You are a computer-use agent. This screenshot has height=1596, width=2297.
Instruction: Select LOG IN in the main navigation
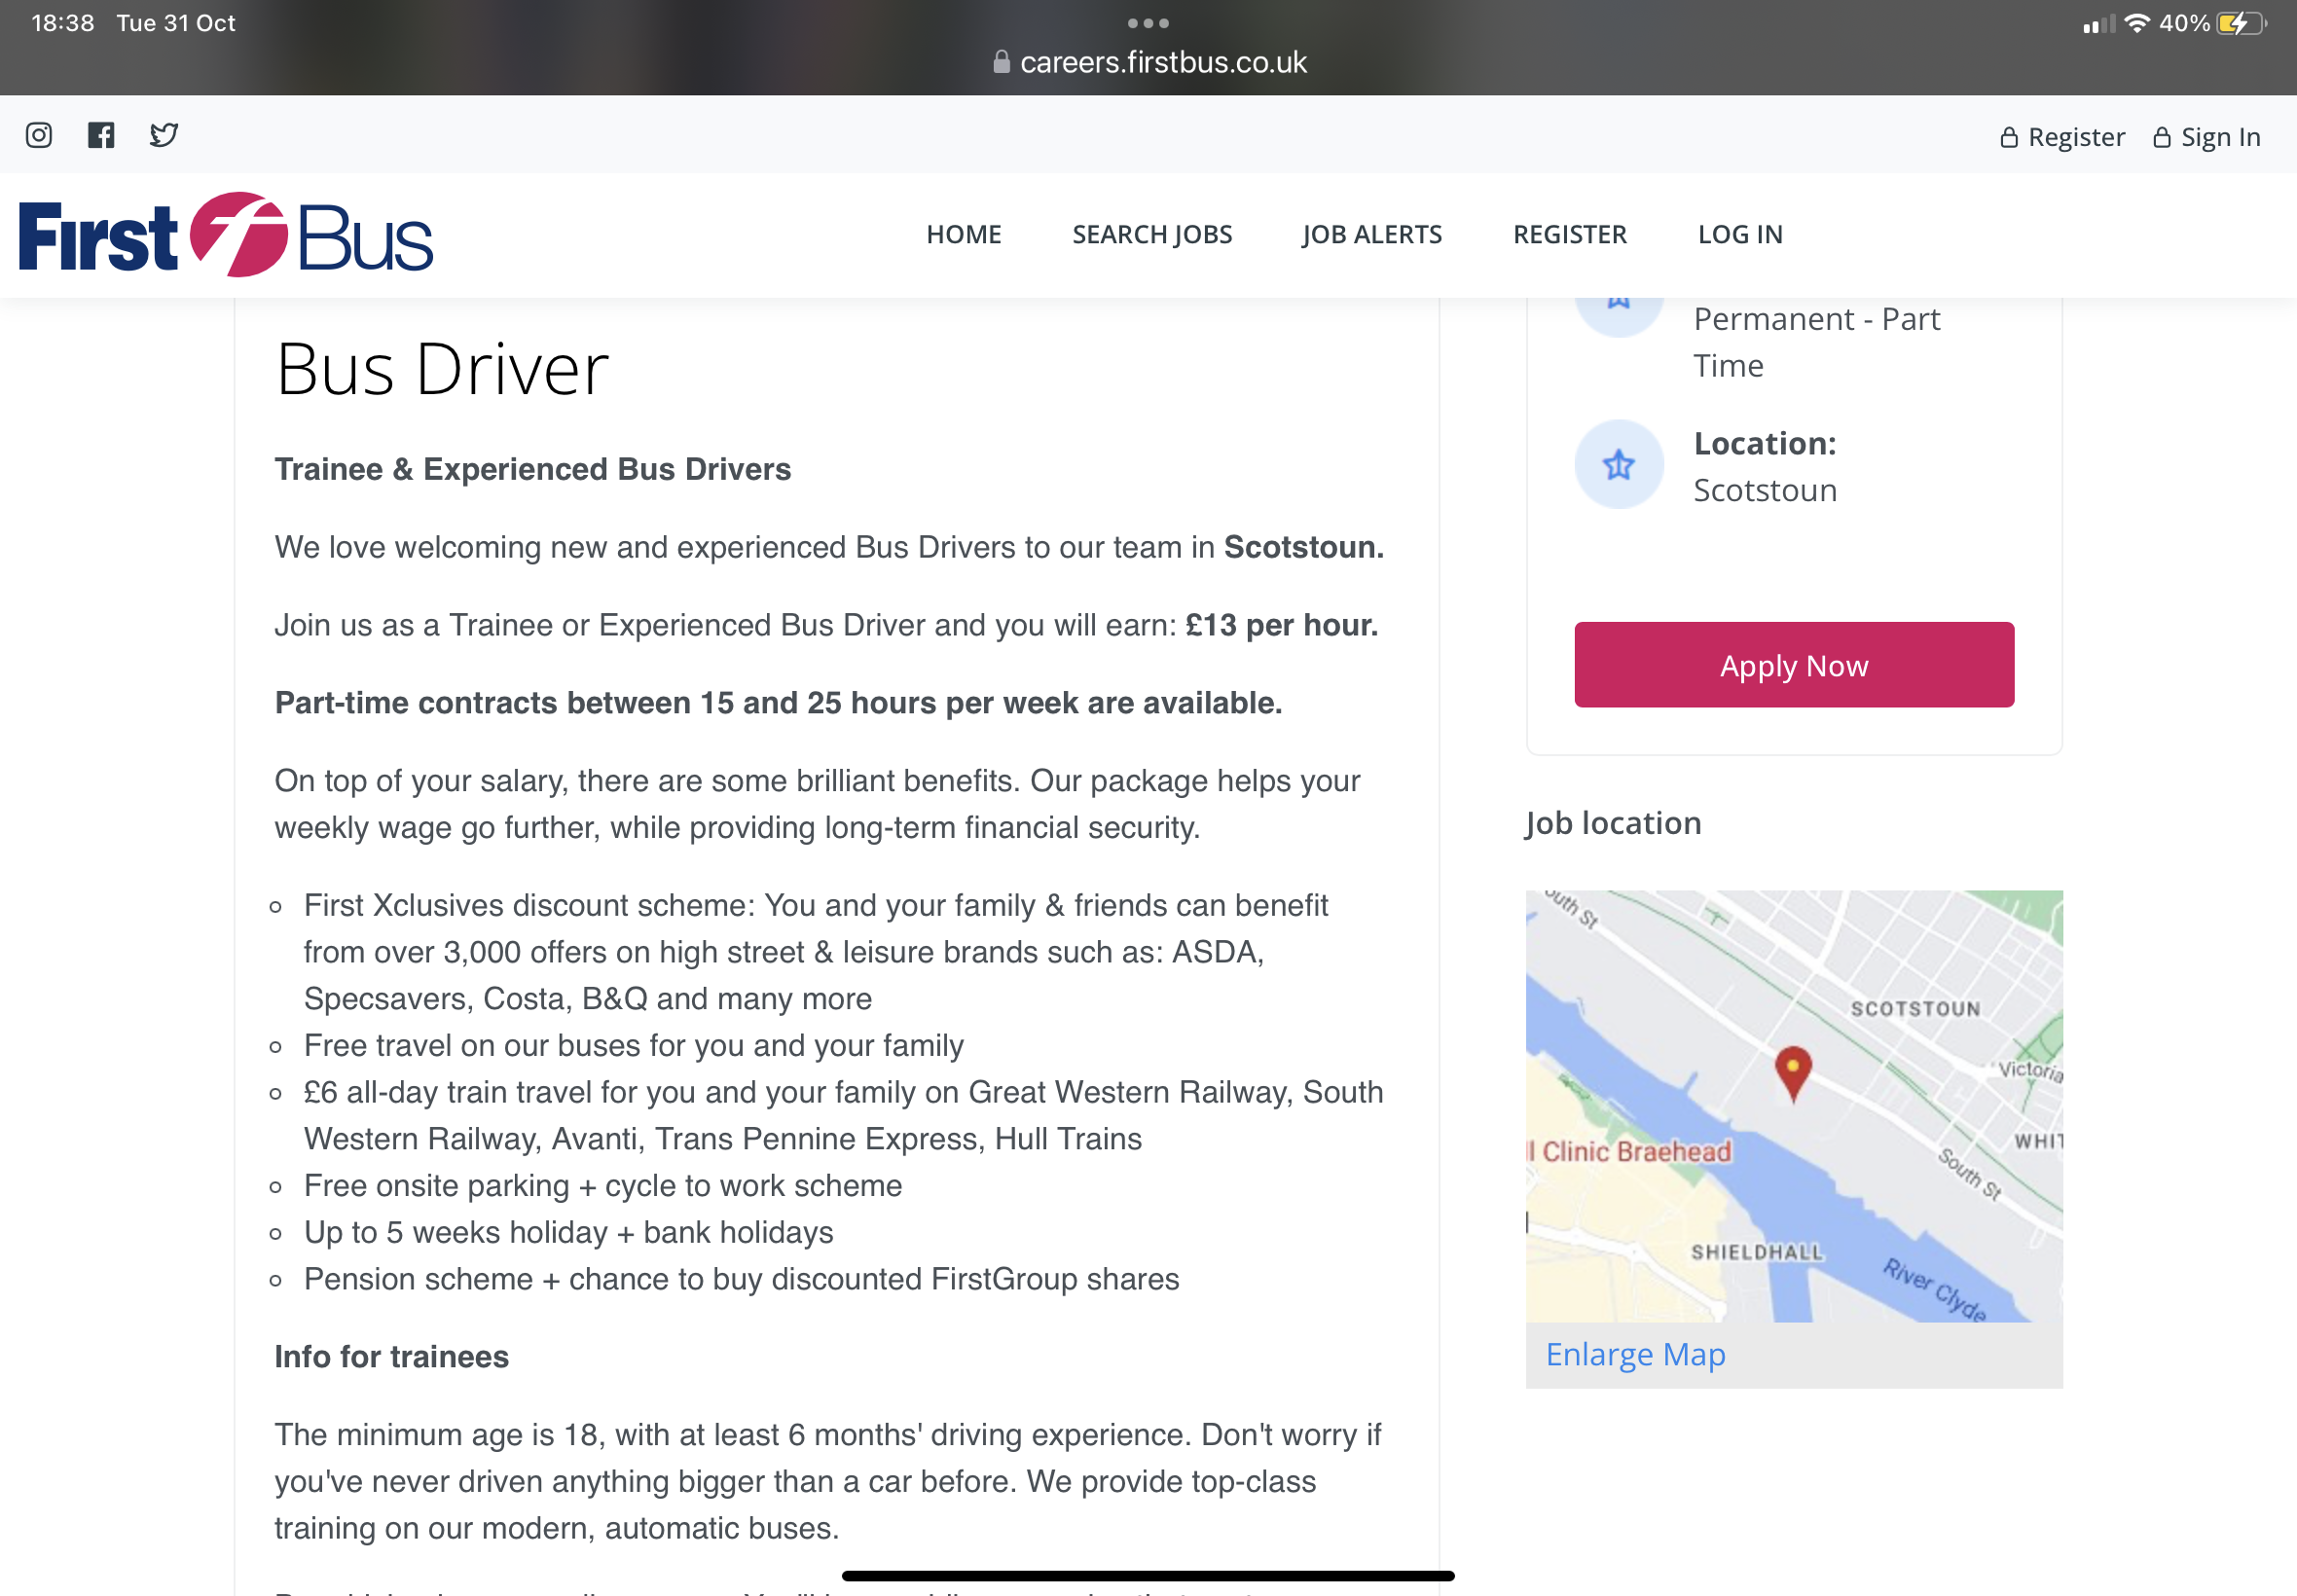(x=1739, y=235)
